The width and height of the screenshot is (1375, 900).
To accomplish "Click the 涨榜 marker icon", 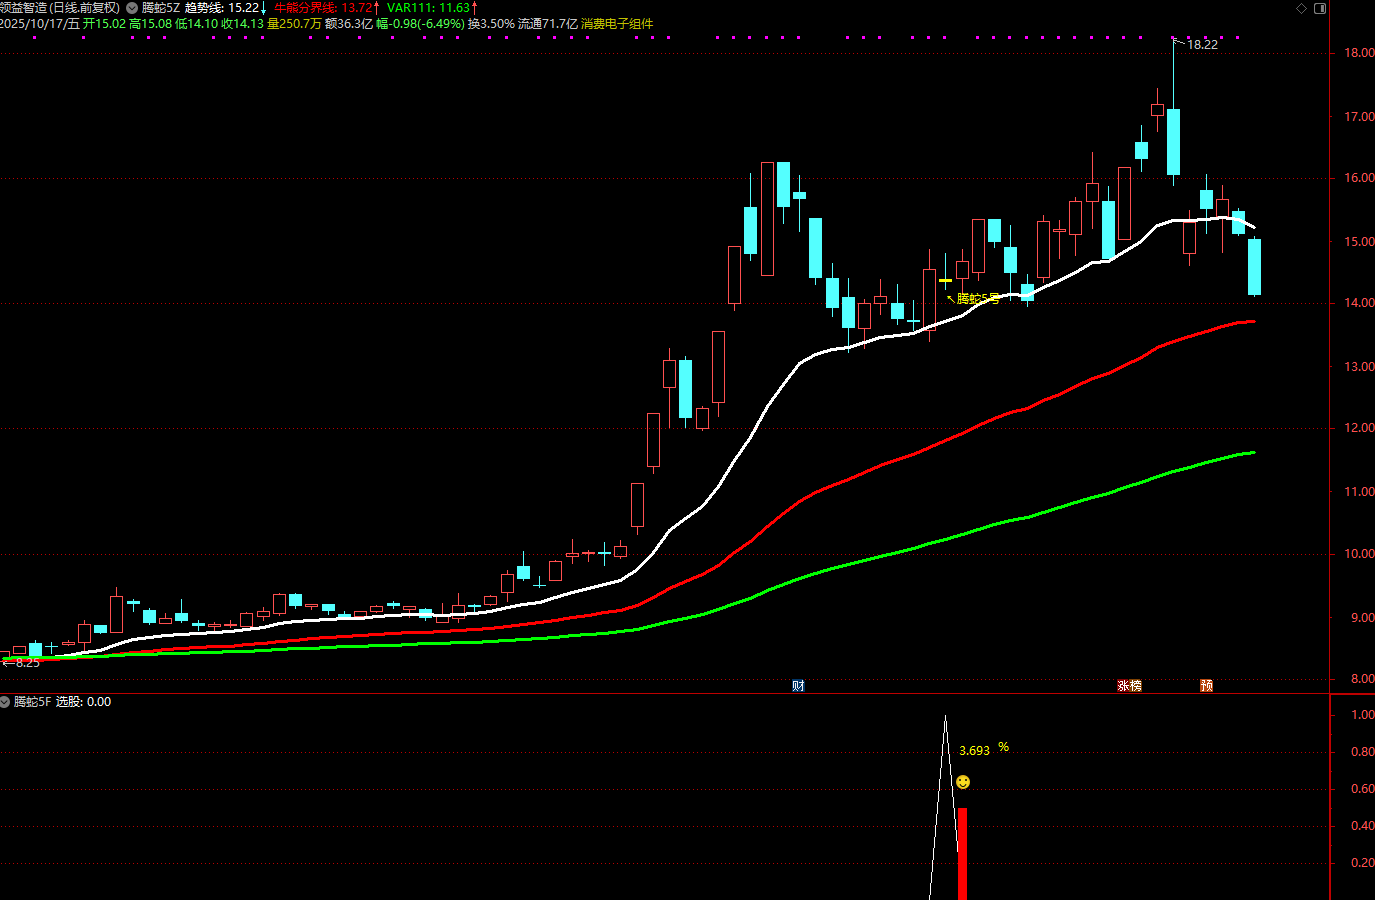I will [1129, 686].
